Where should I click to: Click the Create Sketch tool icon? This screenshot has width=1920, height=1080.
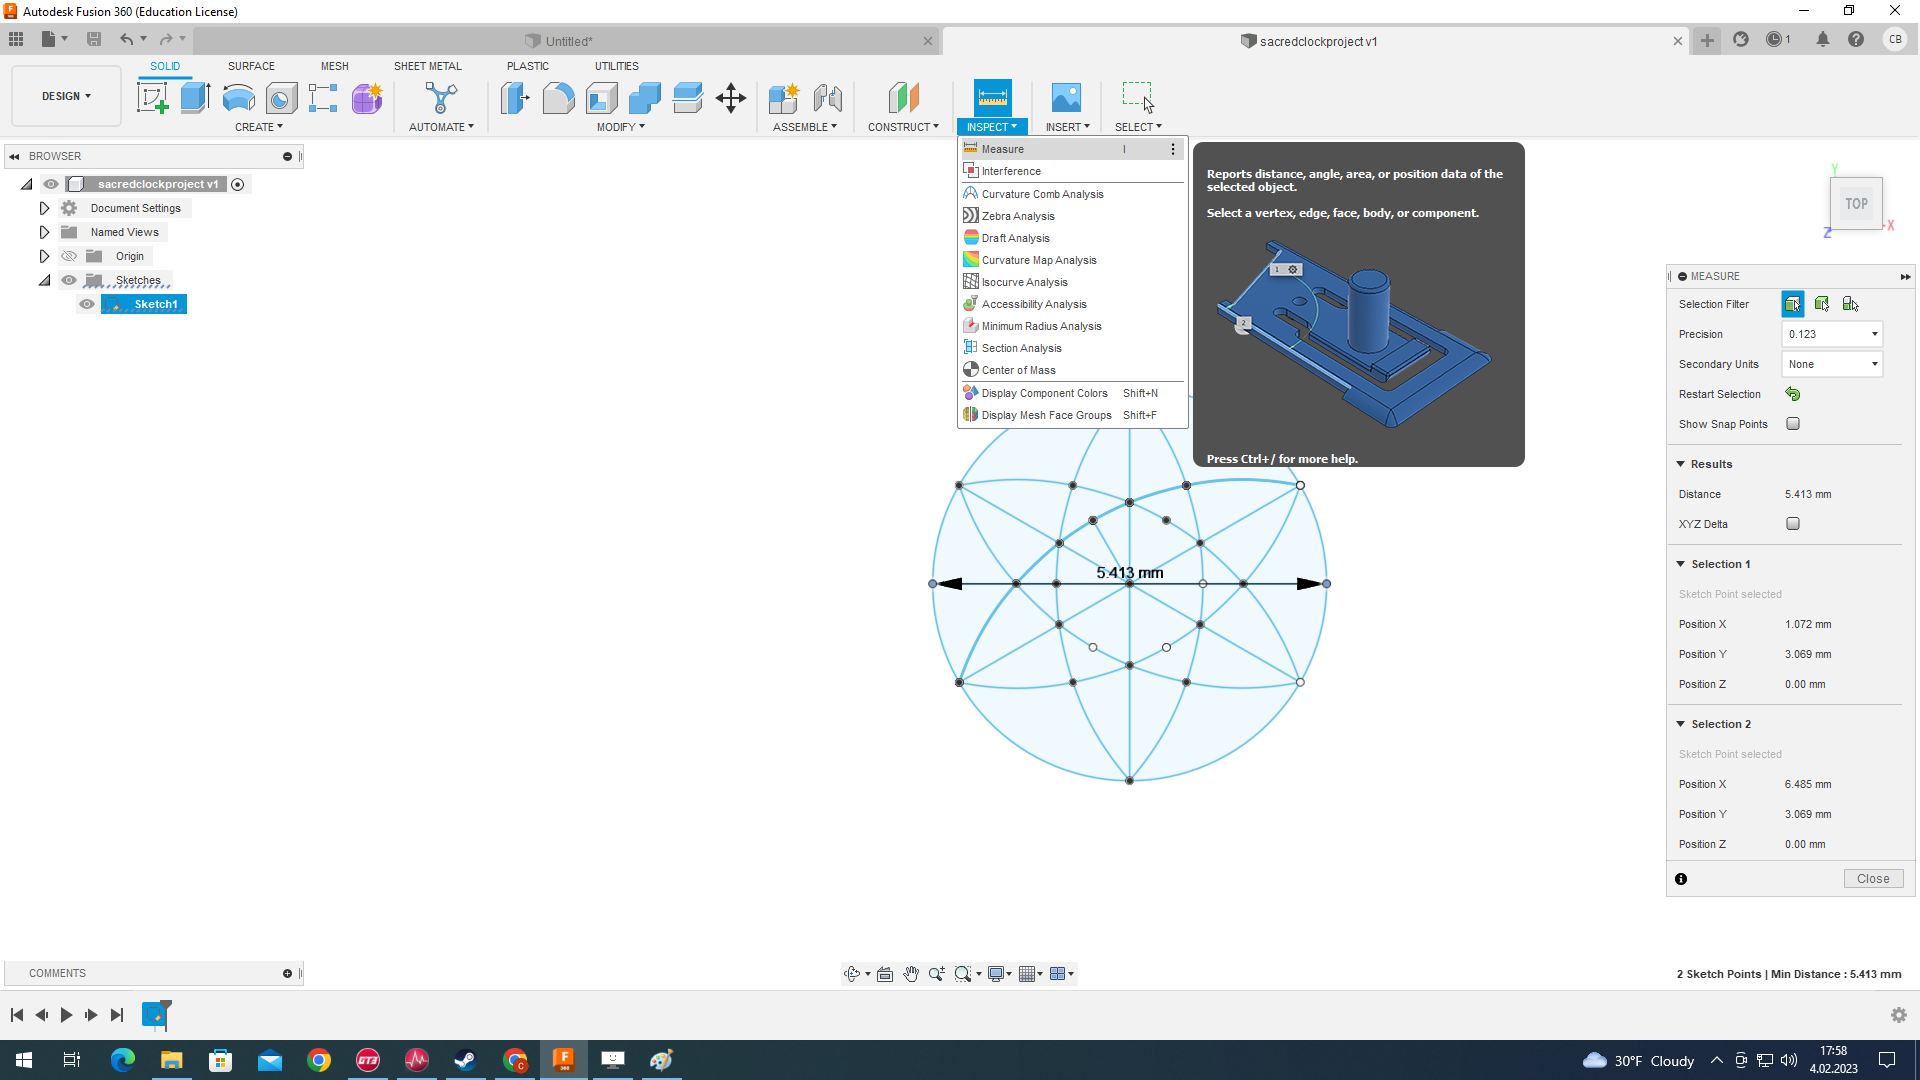(x=152, y=98)
